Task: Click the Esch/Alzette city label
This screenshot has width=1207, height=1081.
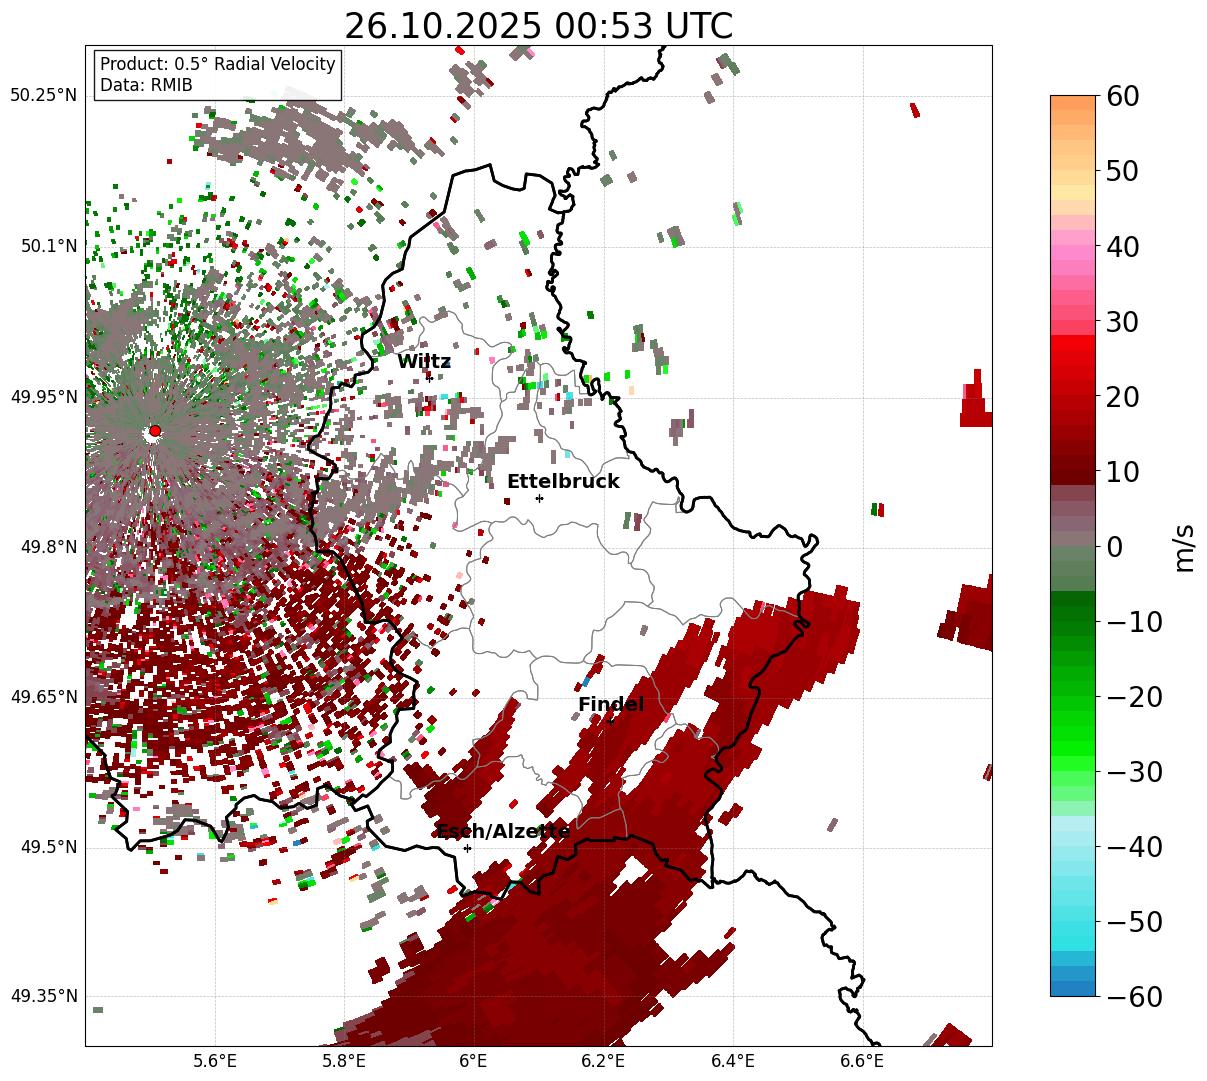Action: coord(503,832)
